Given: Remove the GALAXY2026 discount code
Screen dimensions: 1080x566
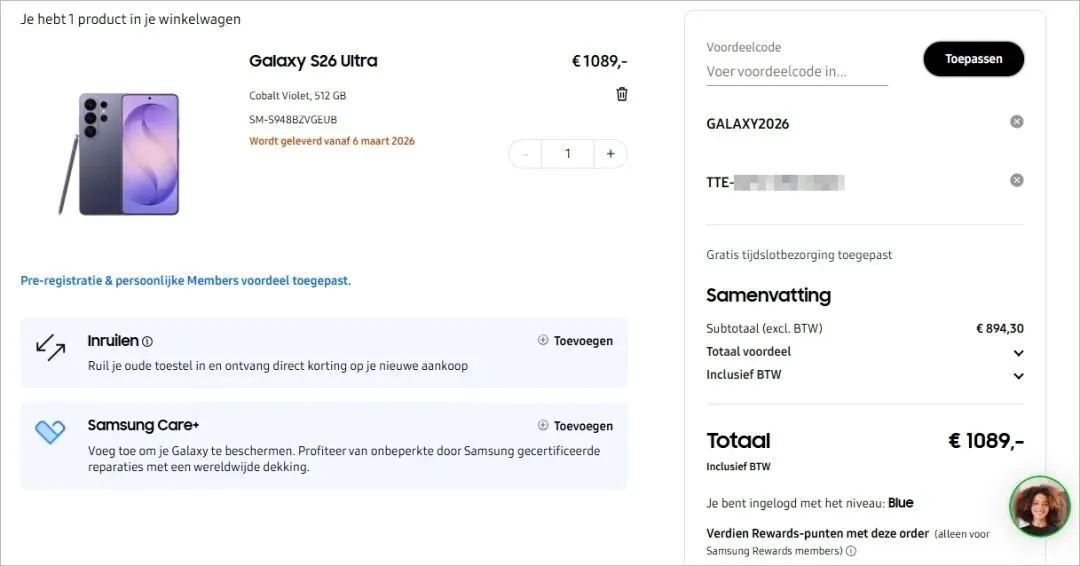Looking at the screenshot, I should coord(1017,122).
